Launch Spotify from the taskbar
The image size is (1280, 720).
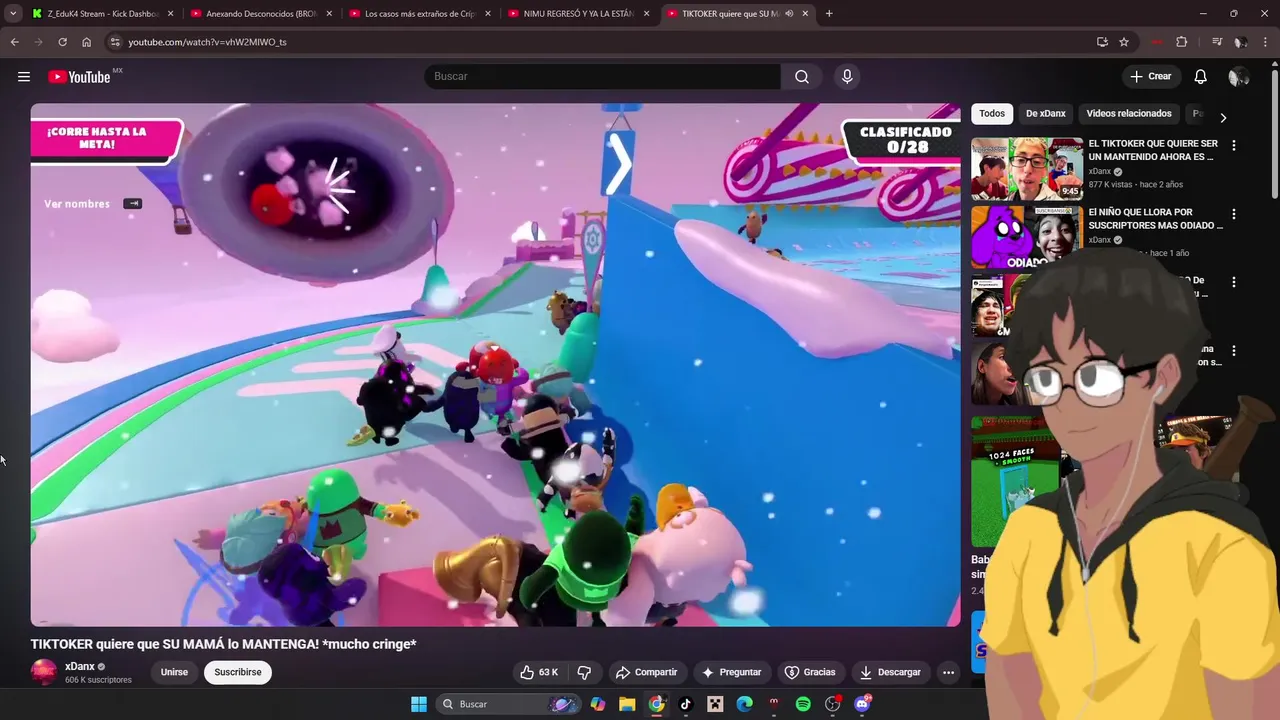tap(803, 704)
